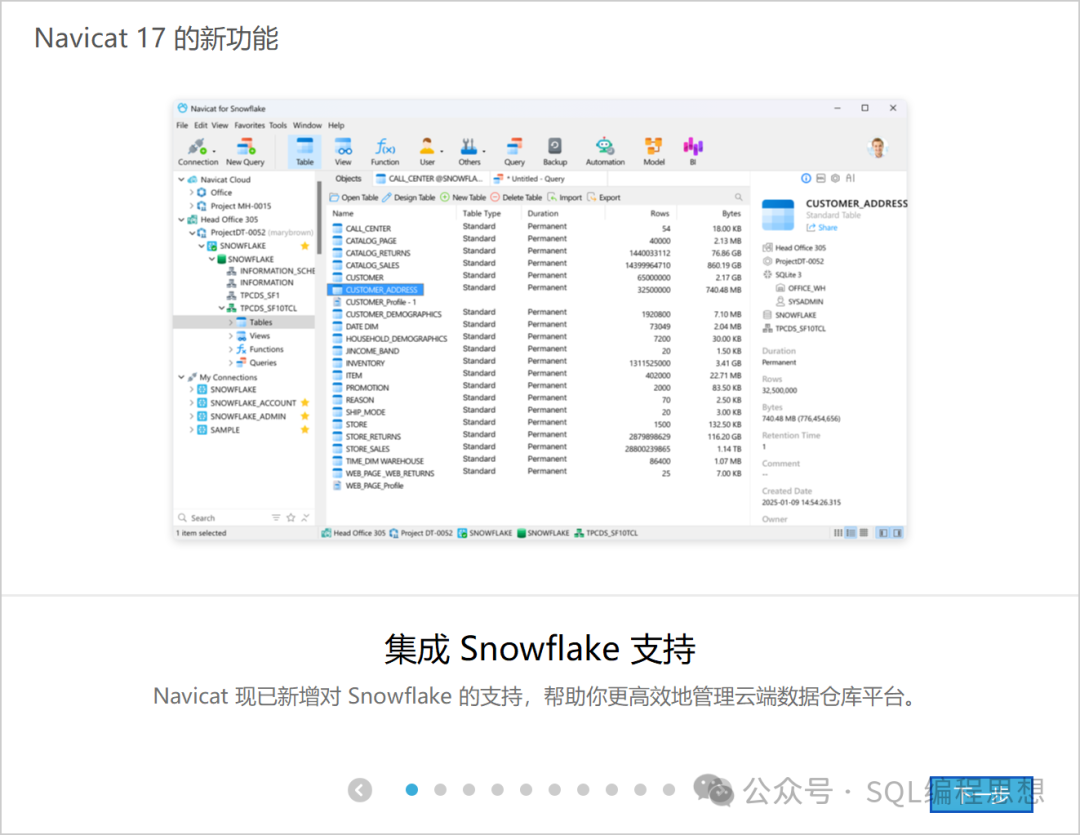Click the New Table button
The width and height of the screenshot is (1080, 835).
click(463, 197)
